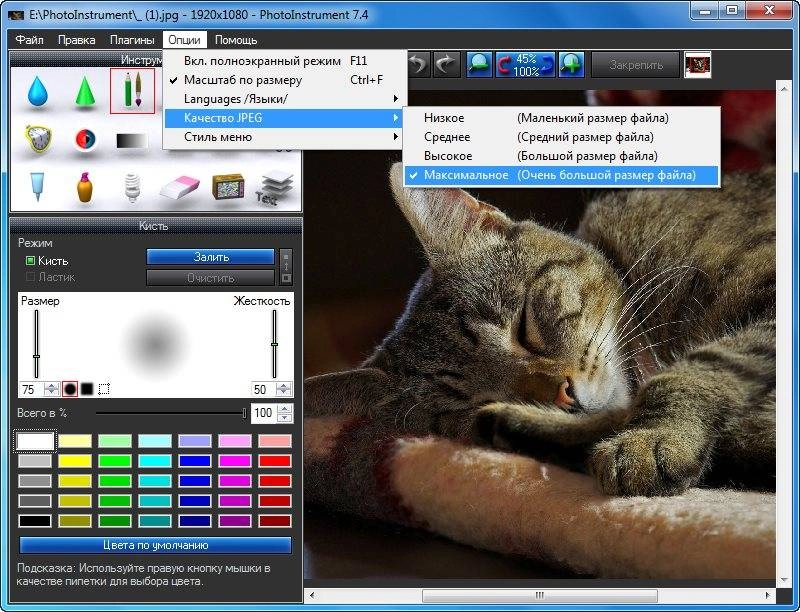This screenshot has height=612, width=800.
Task: Click the dotted selection rectangle icon
Action: tap(104, 389)
